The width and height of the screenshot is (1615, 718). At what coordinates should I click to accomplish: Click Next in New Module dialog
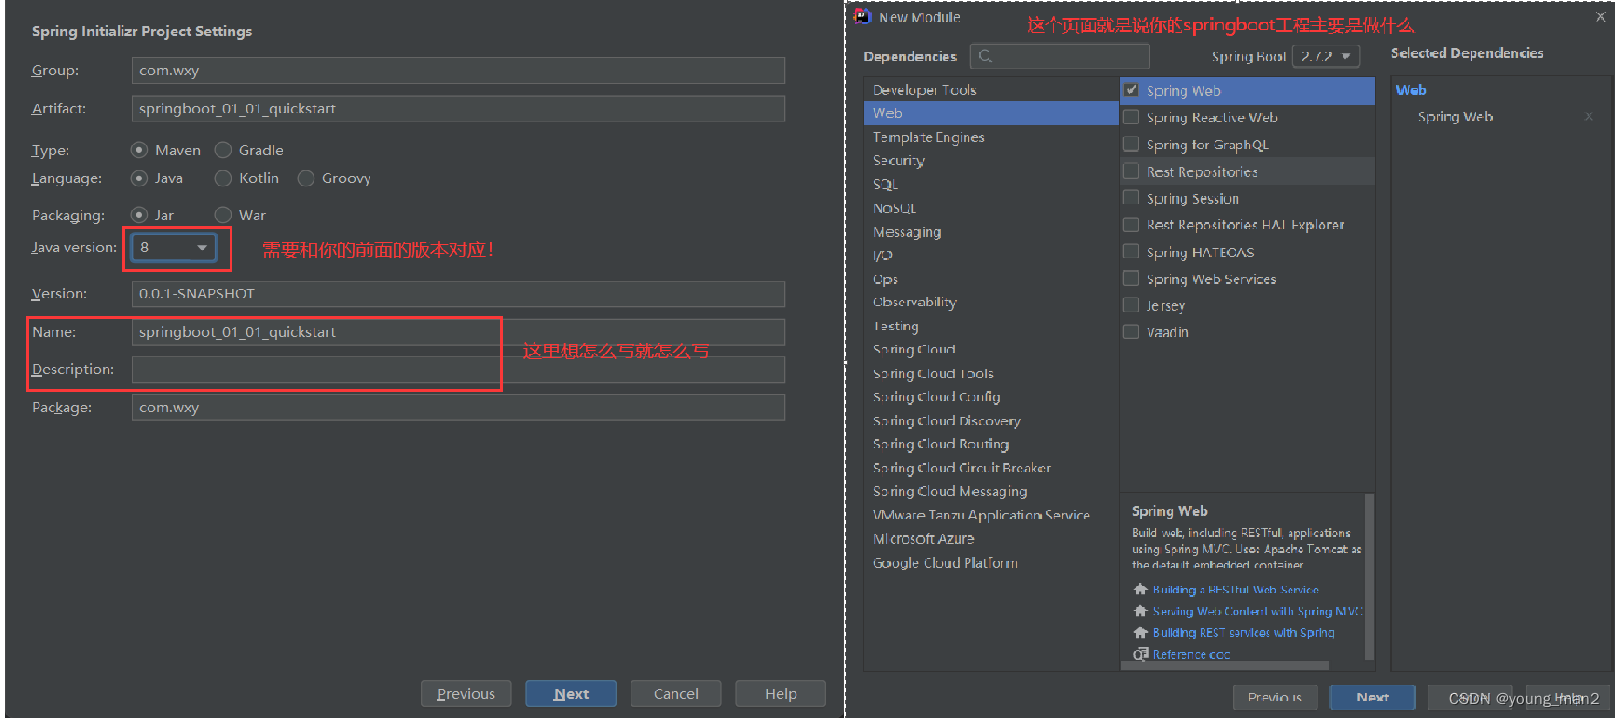[1372, 697]
